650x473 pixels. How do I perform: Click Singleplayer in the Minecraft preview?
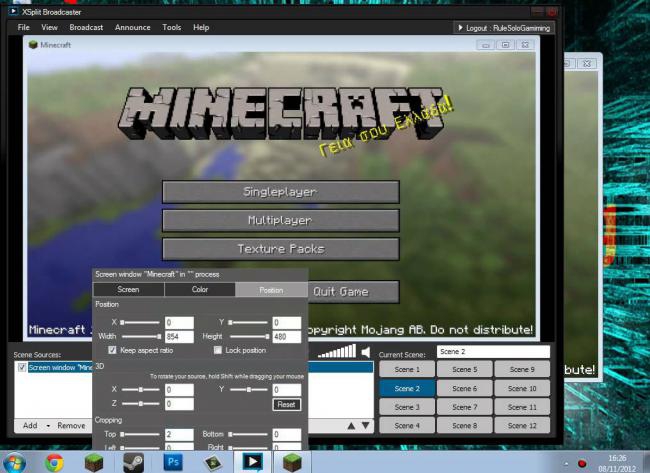281,192
